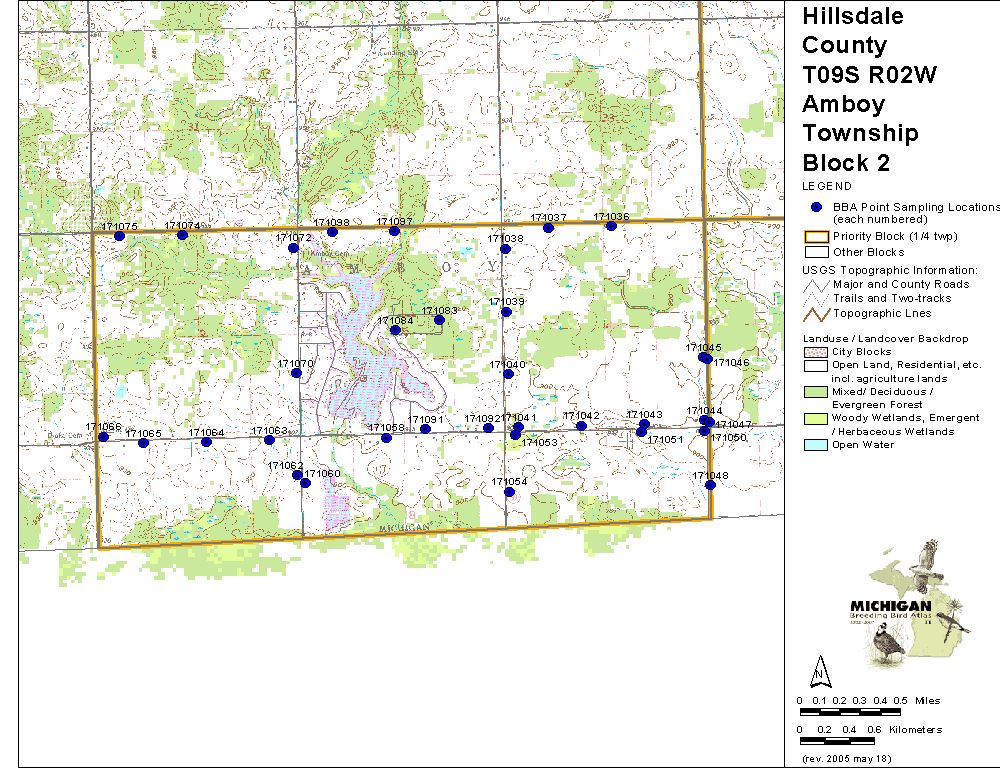This screenshot has height=768, width=1000.
Task: Click the Miles scale bar
Action: point(850,711)
